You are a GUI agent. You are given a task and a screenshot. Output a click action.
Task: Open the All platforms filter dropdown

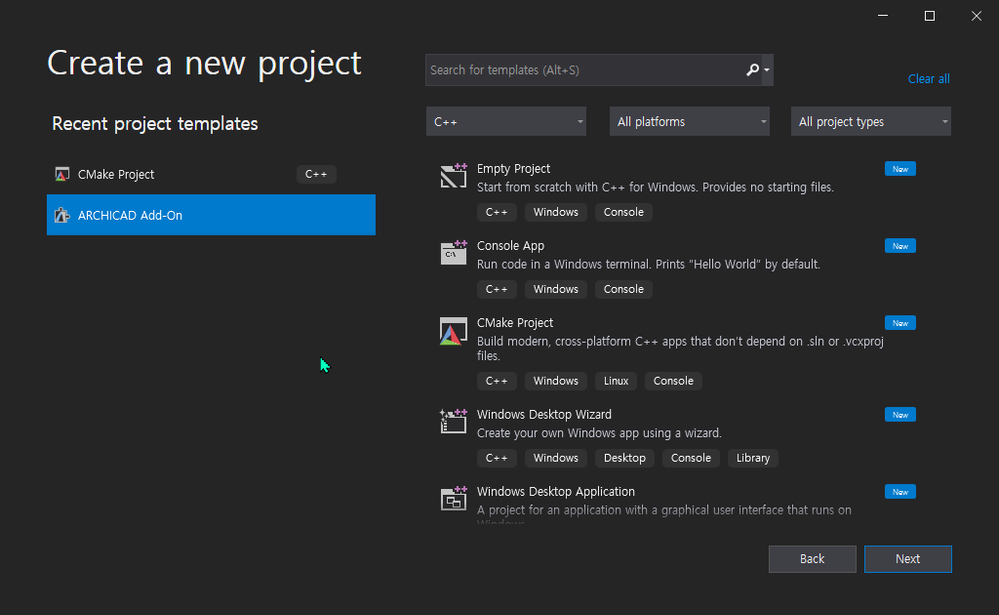689,122
